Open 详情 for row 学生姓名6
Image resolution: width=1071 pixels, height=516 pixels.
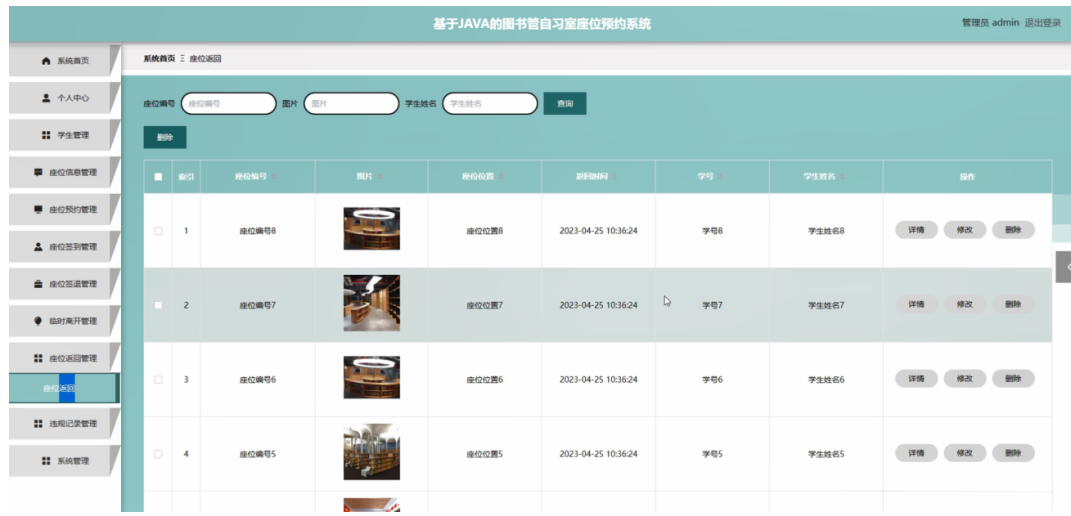tap(916, 379)
